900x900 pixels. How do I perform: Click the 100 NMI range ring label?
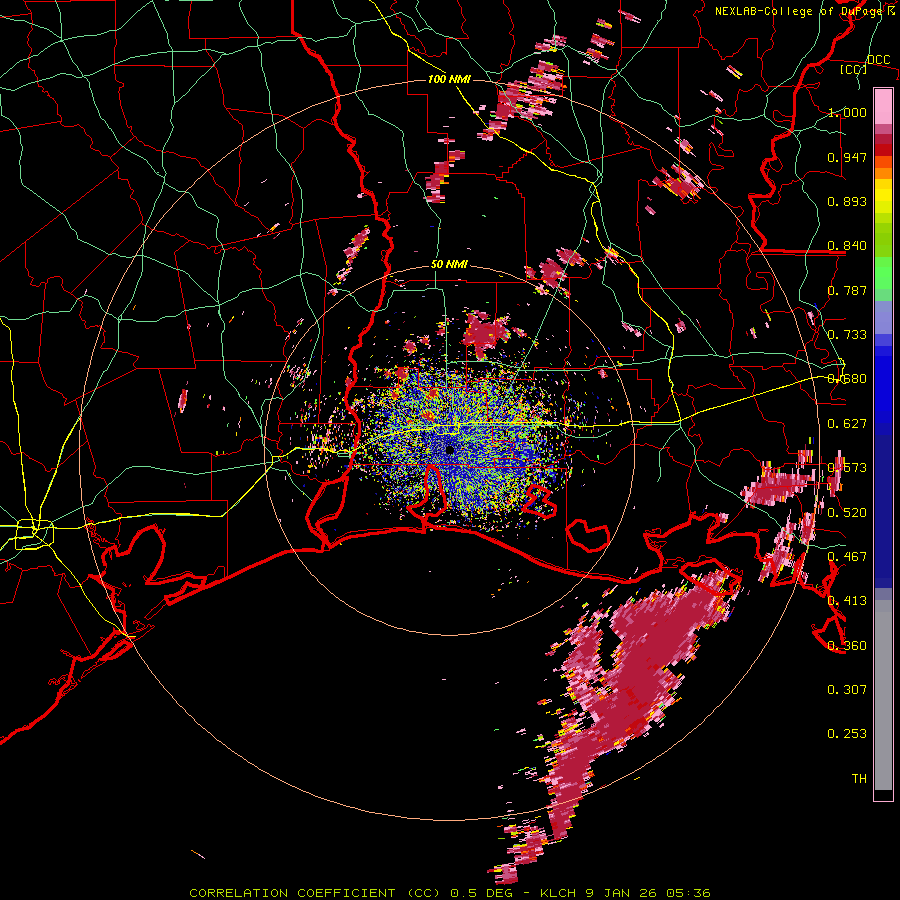pos(449,79)
